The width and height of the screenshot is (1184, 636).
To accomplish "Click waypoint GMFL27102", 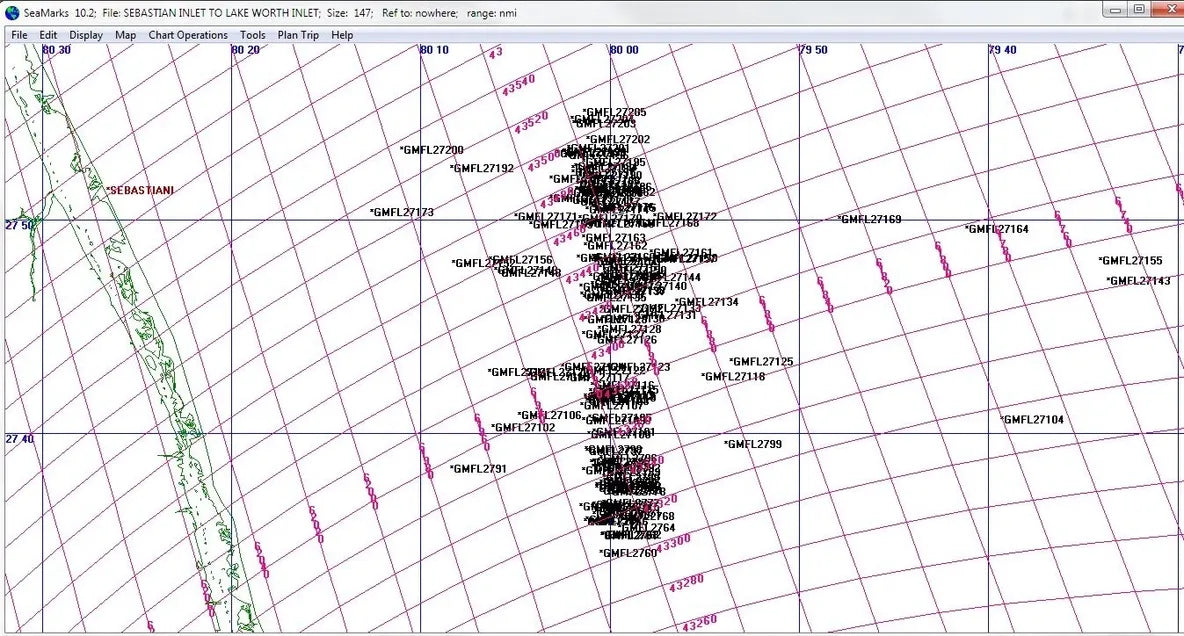I will pyautogui.click(x=523, y=428).
